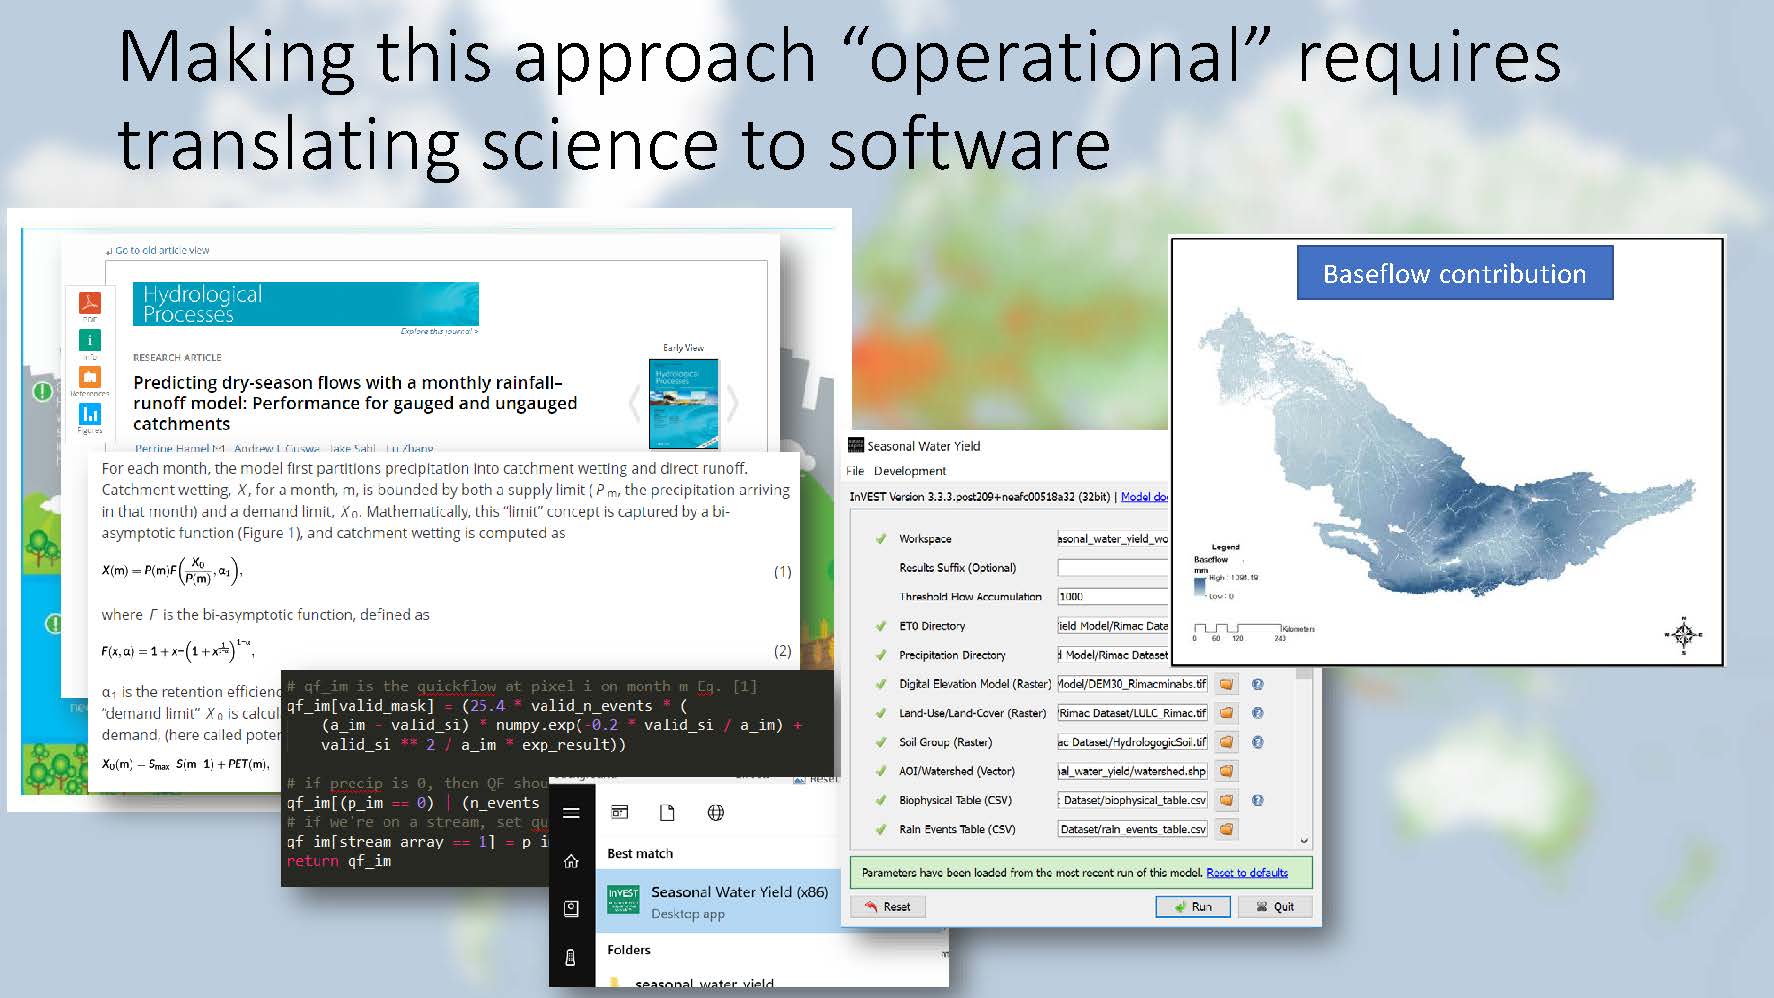Click the Quit button
The height and width of the screenshot is (998, 1774).
(1275, 907)
